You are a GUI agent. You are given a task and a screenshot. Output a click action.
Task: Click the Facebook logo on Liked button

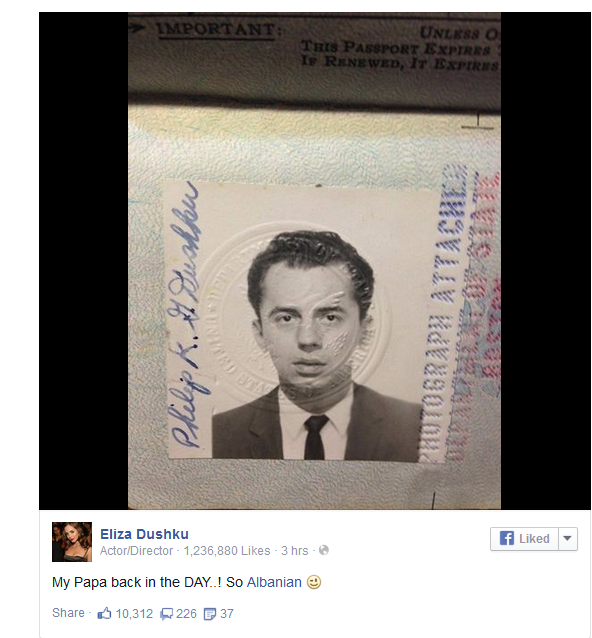tap(507, 538)
